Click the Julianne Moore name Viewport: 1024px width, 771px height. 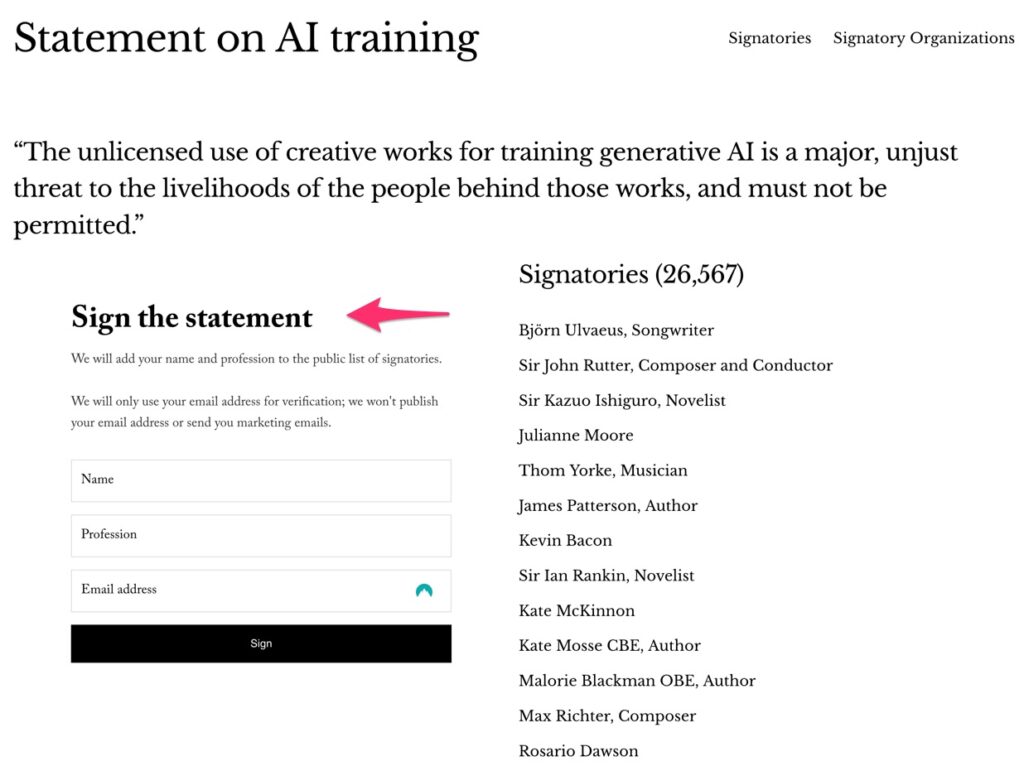click(576, 435)
